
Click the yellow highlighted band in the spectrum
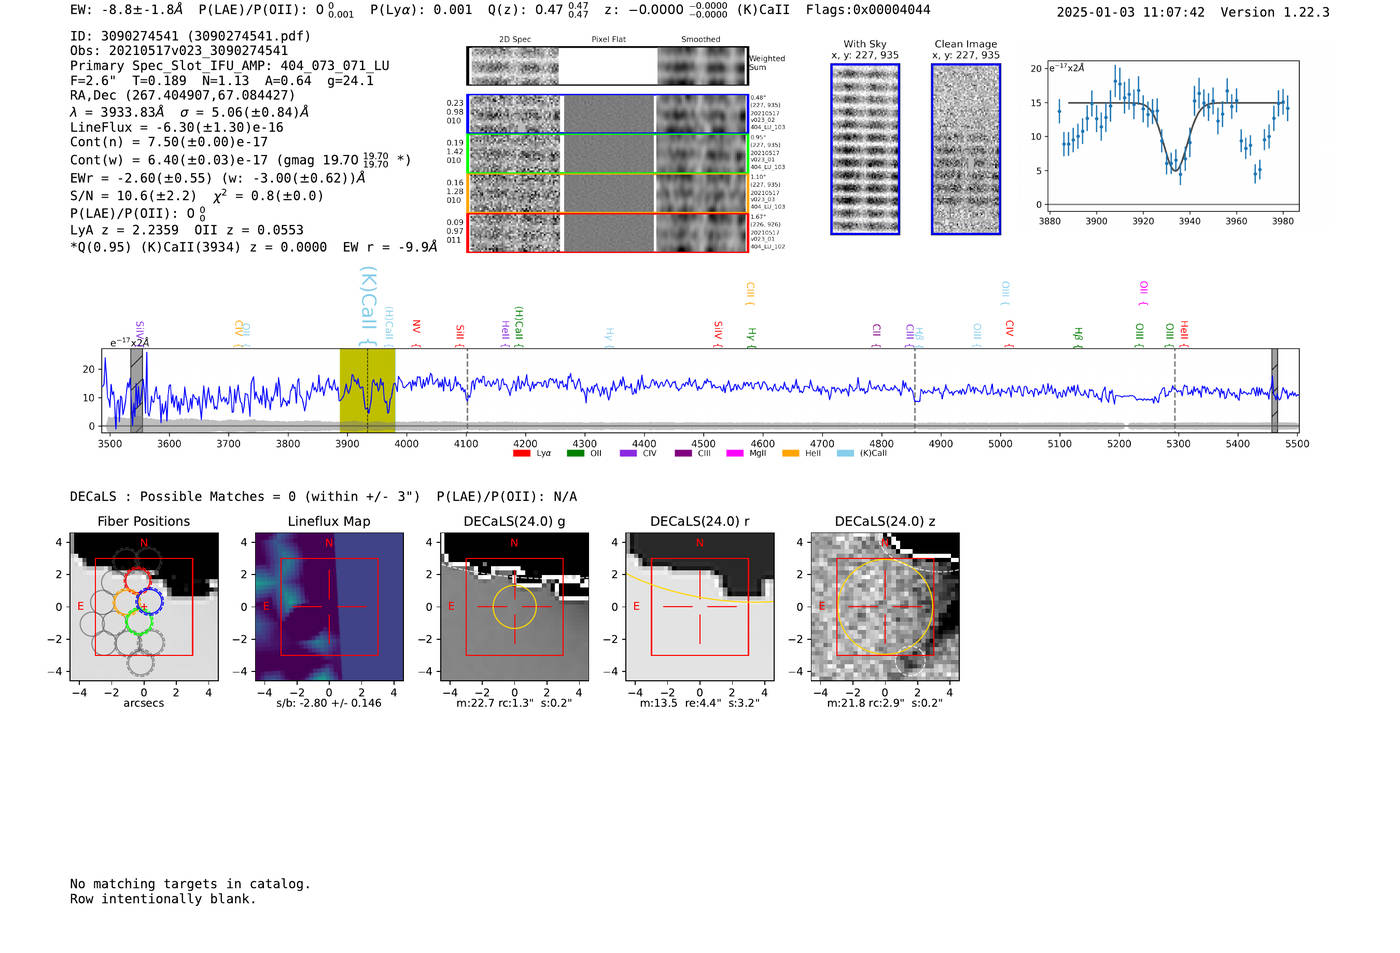(367, 391)
